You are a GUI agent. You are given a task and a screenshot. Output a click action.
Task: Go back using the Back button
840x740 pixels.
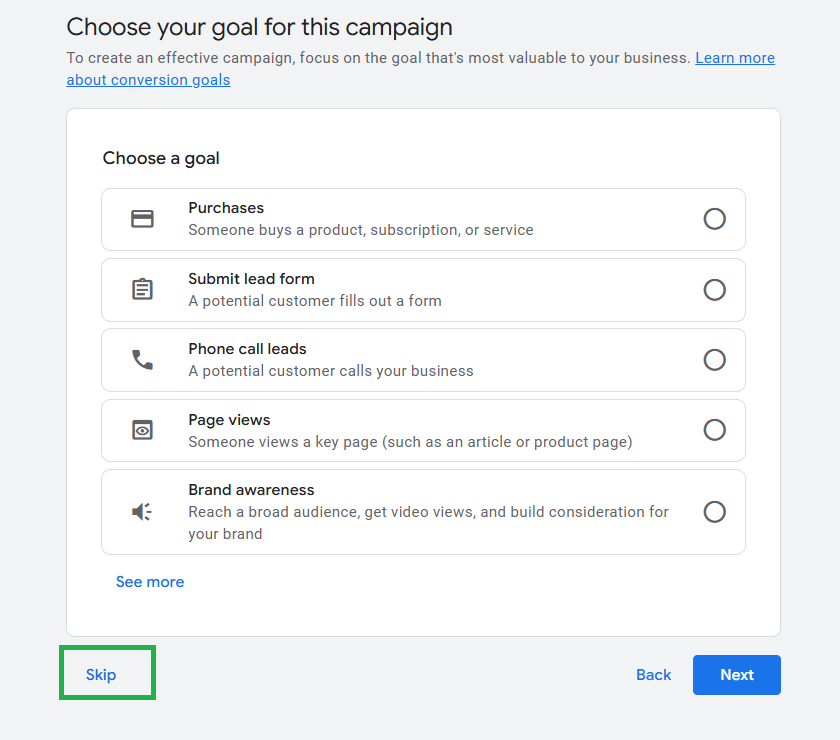tap(653, 675)
